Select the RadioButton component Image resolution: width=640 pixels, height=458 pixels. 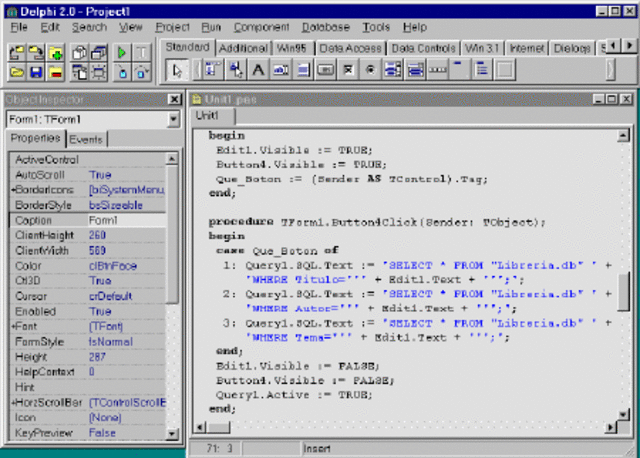(370, 70)
